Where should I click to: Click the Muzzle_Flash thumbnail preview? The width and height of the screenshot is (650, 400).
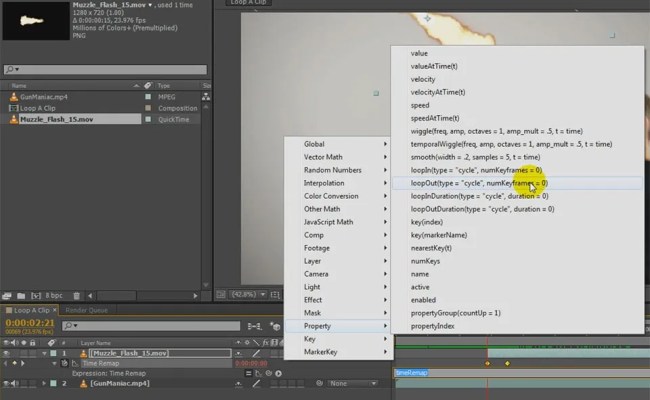pos(36,21)
